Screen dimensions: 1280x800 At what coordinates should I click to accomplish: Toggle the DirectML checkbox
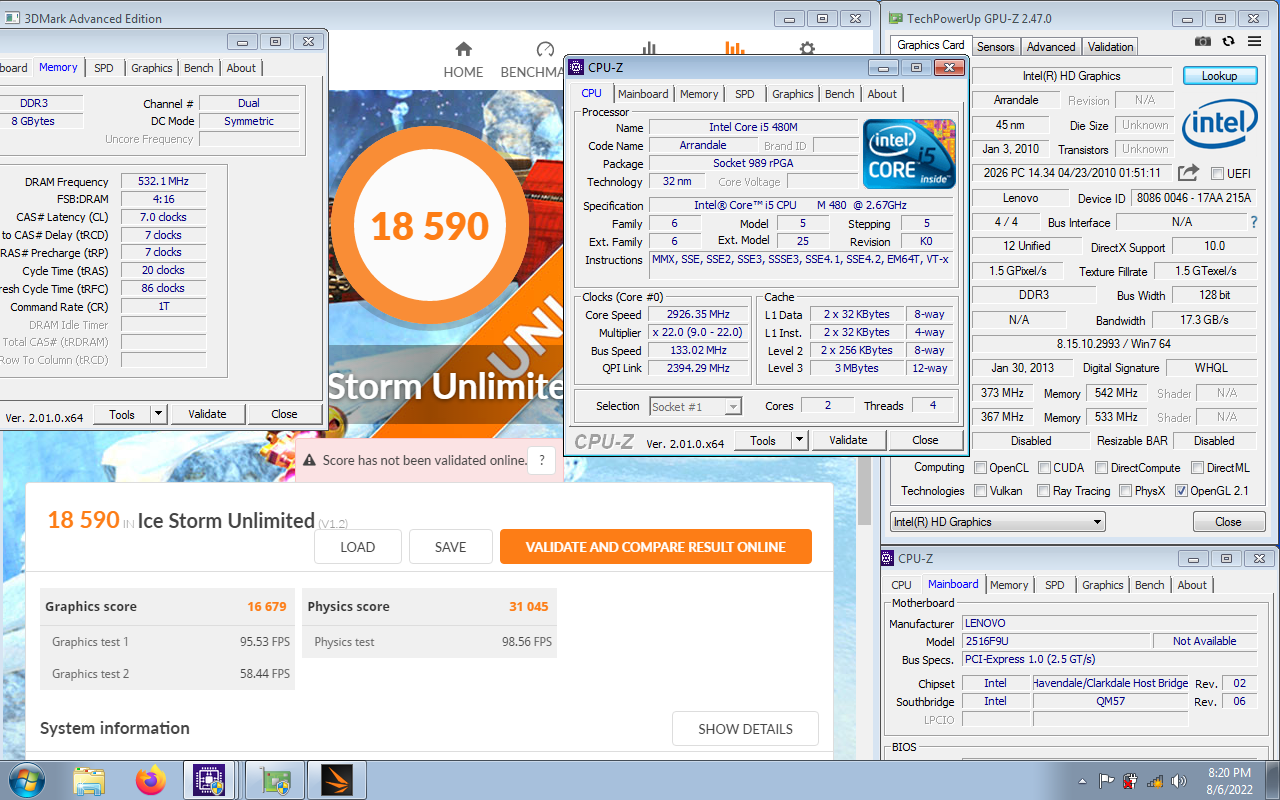coord(1197,467)
